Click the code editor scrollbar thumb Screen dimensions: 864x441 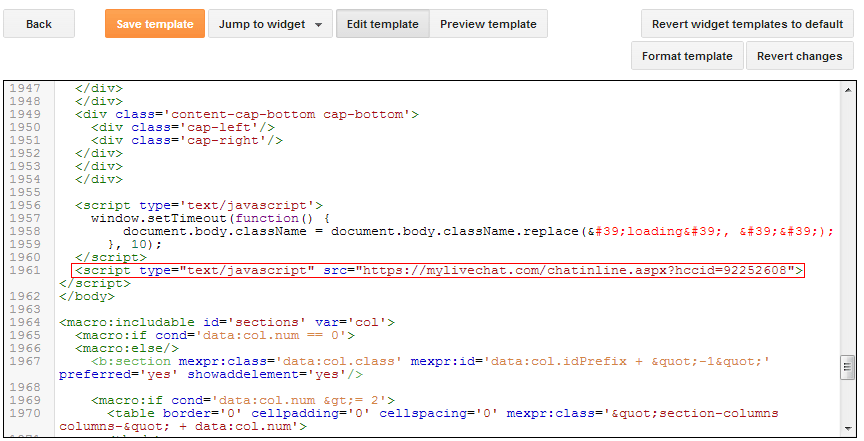848,367
